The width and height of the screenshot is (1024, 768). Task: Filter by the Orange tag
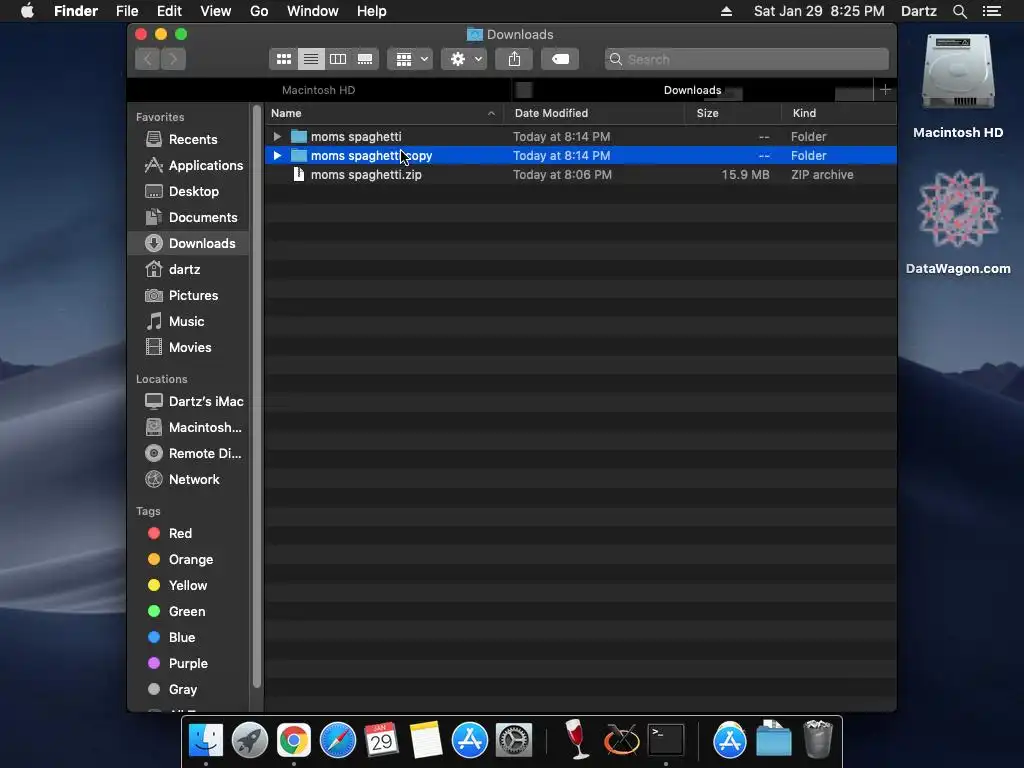click(x=189, y=560)
